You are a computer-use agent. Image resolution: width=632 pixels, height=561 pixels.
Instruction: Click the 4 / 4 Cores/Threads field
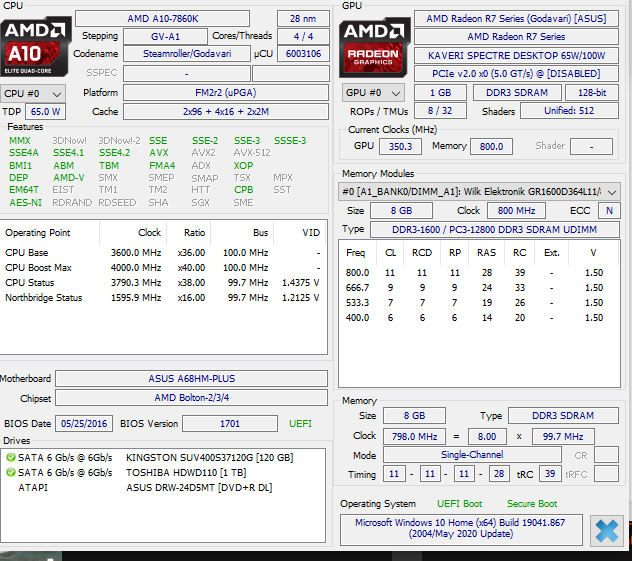[x=303, y=37]
